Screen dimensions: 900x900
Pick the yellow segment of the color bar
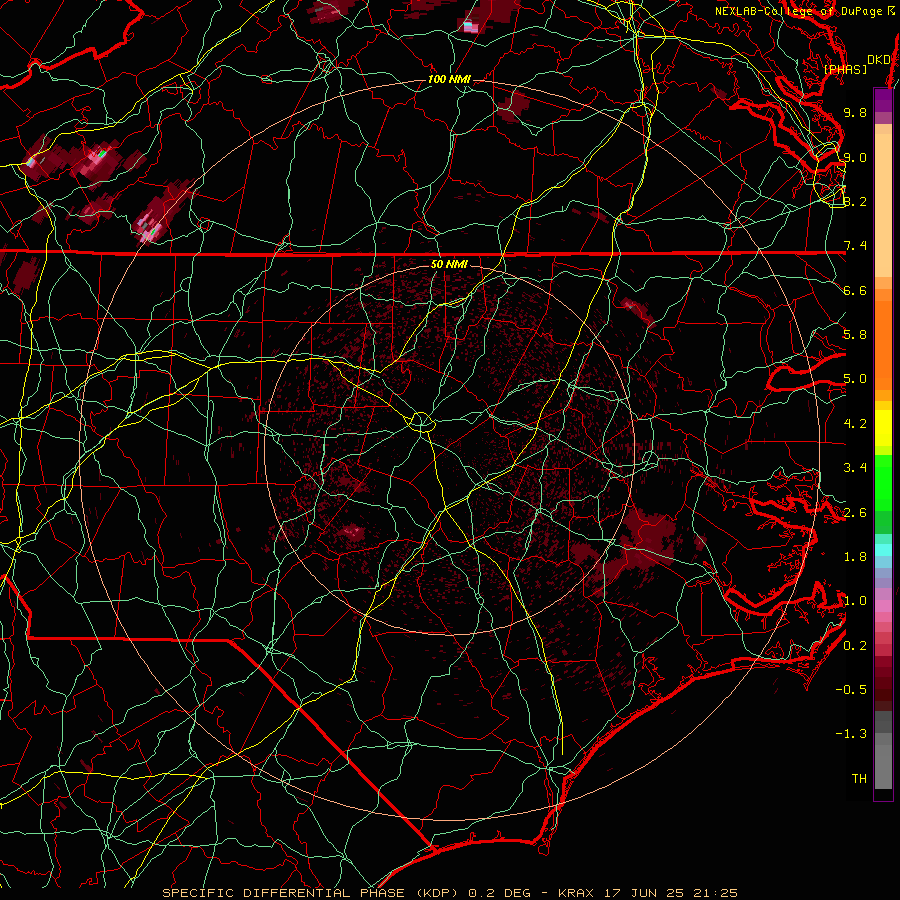[x=883, y=428]
